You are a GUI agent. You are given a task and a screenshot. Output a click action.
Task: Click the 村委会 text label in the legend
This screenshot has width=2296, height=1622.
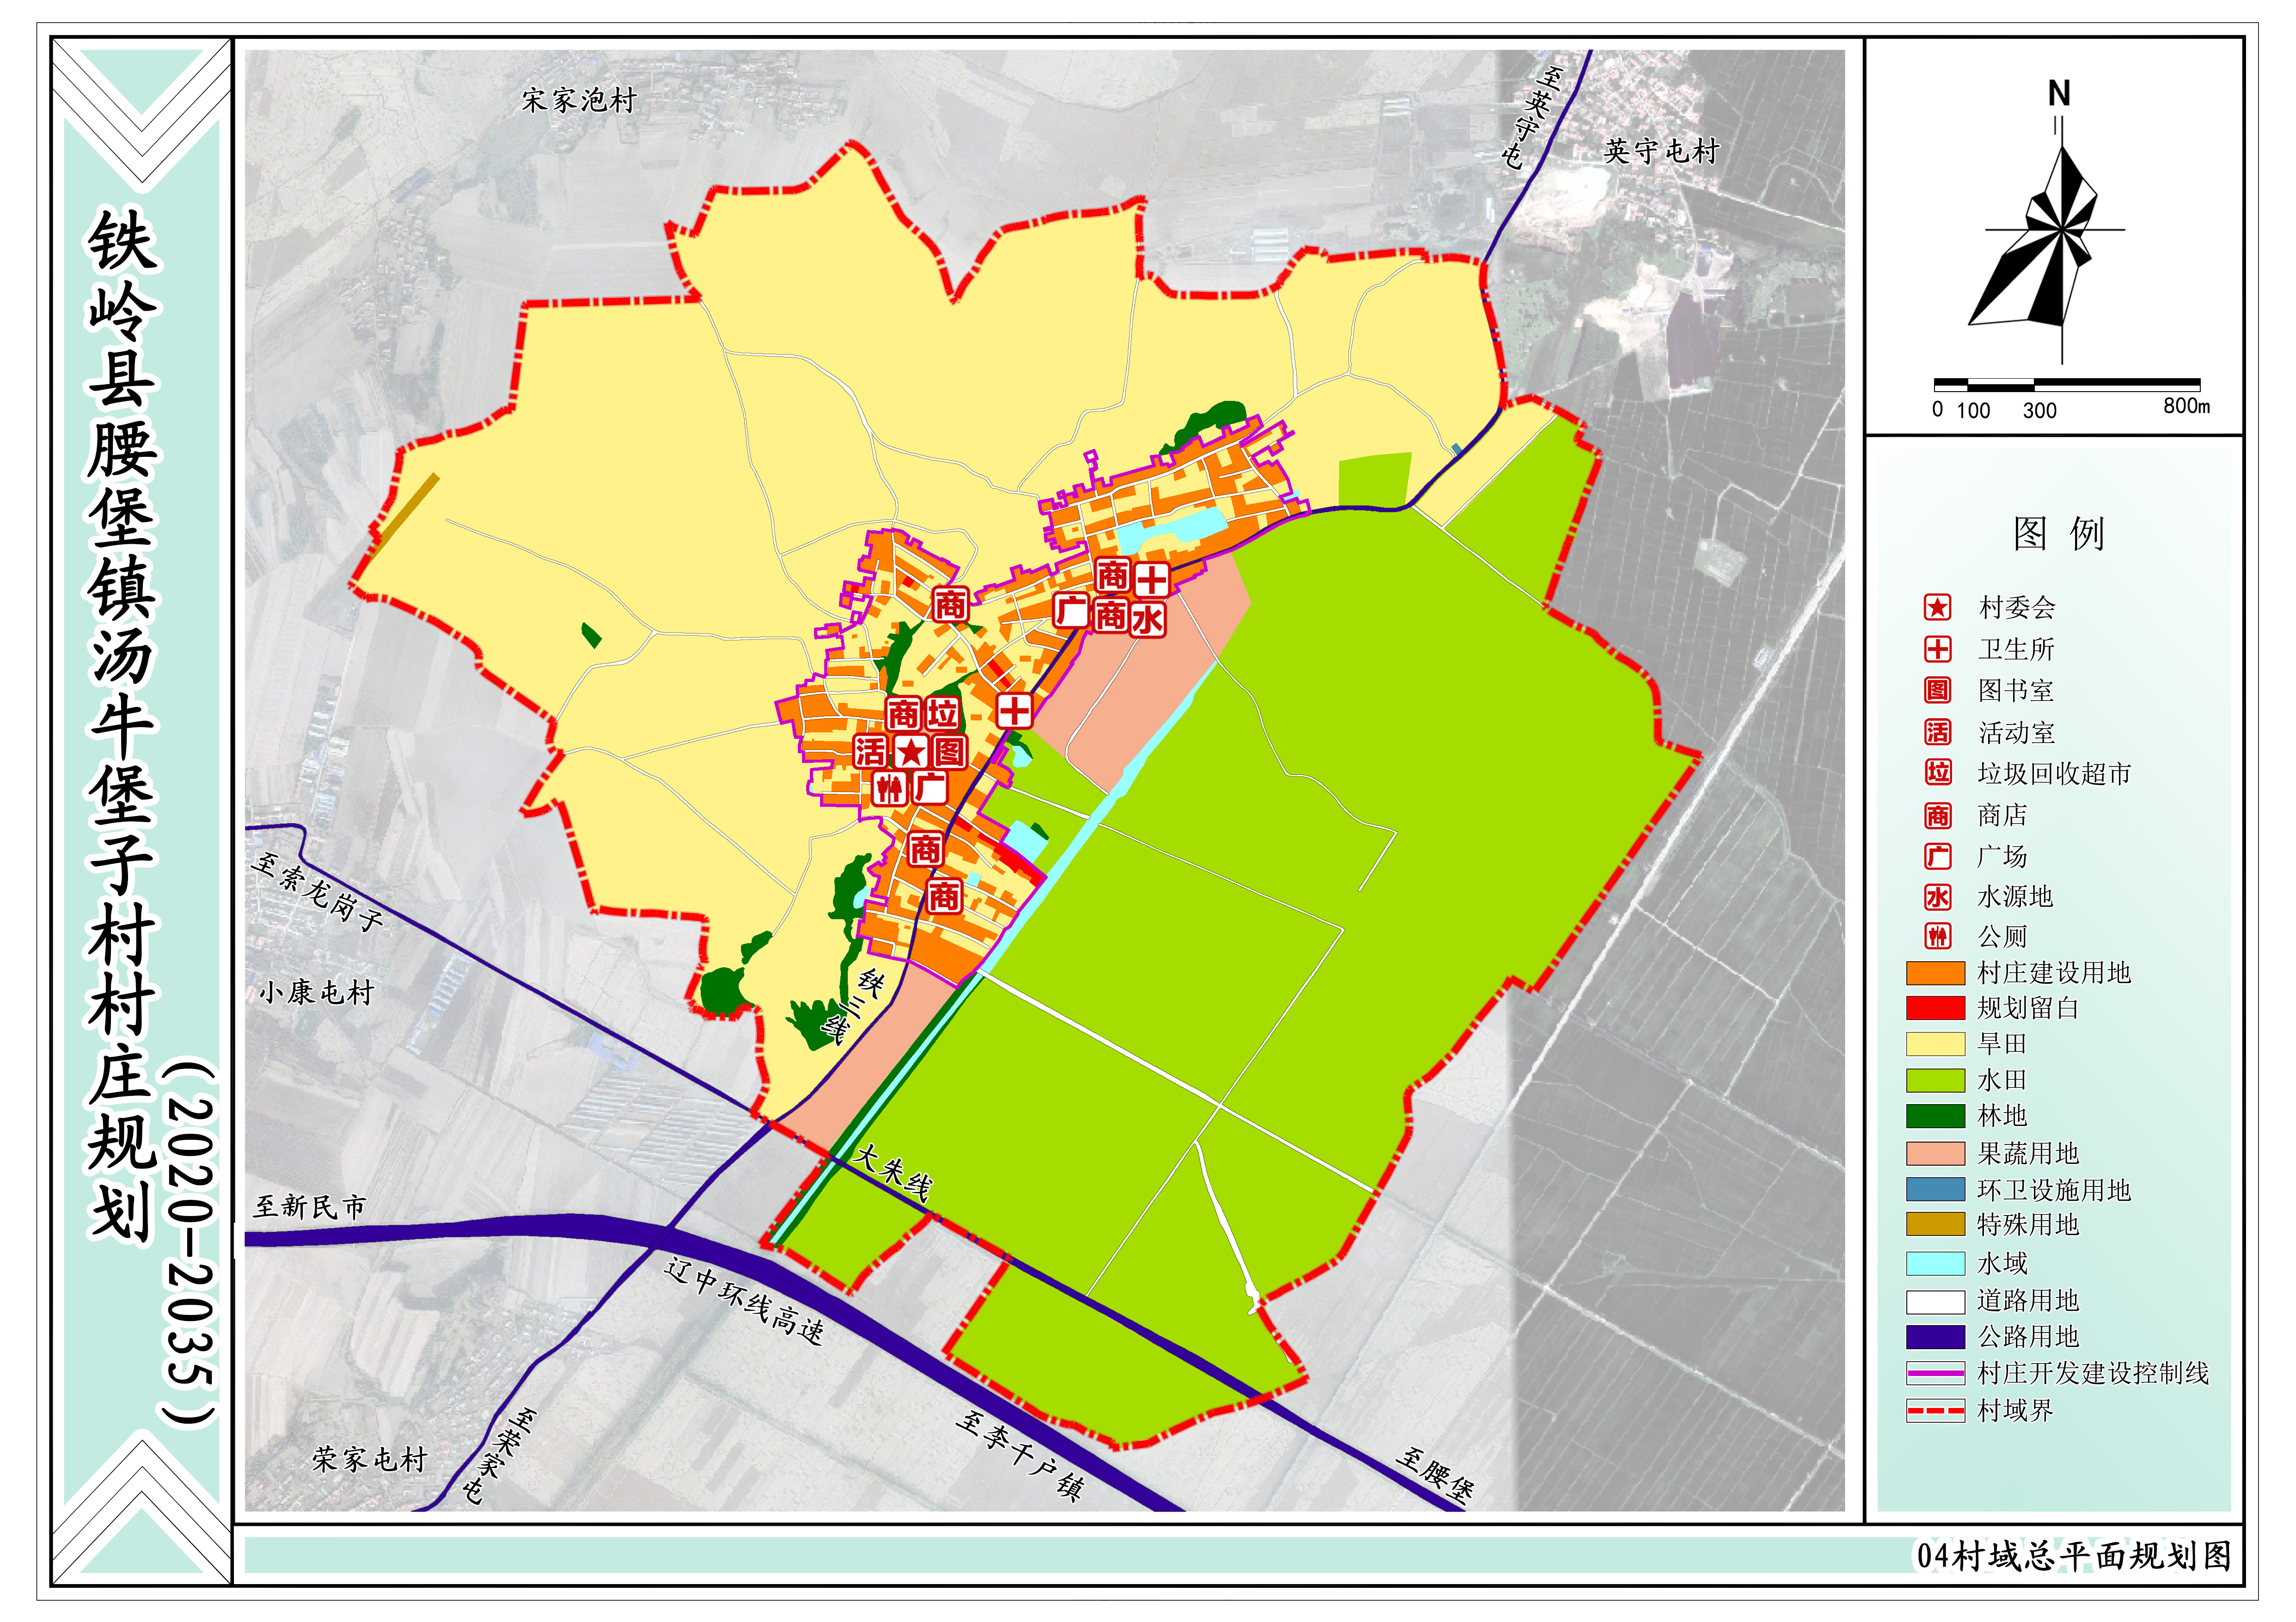pos(2016,607)
